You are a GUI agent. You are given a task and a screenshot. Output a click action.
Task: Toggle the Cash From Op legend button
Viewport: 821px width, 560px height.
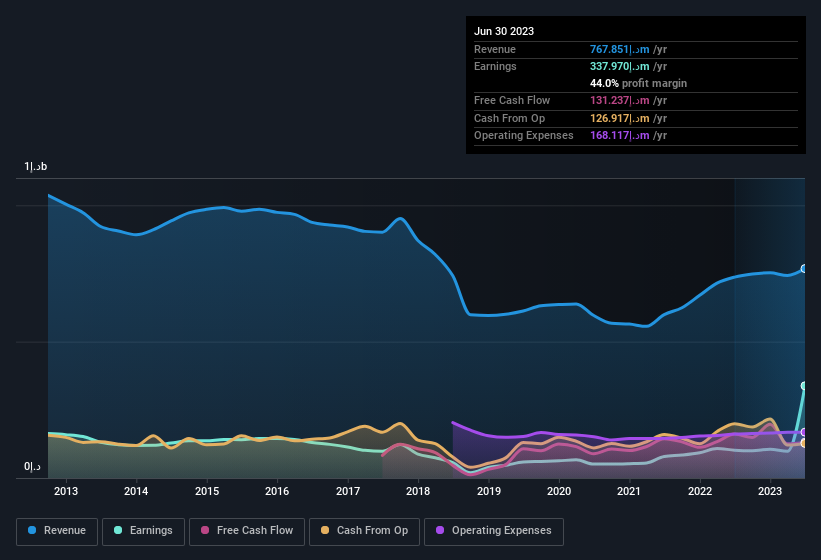coord(364,531)
